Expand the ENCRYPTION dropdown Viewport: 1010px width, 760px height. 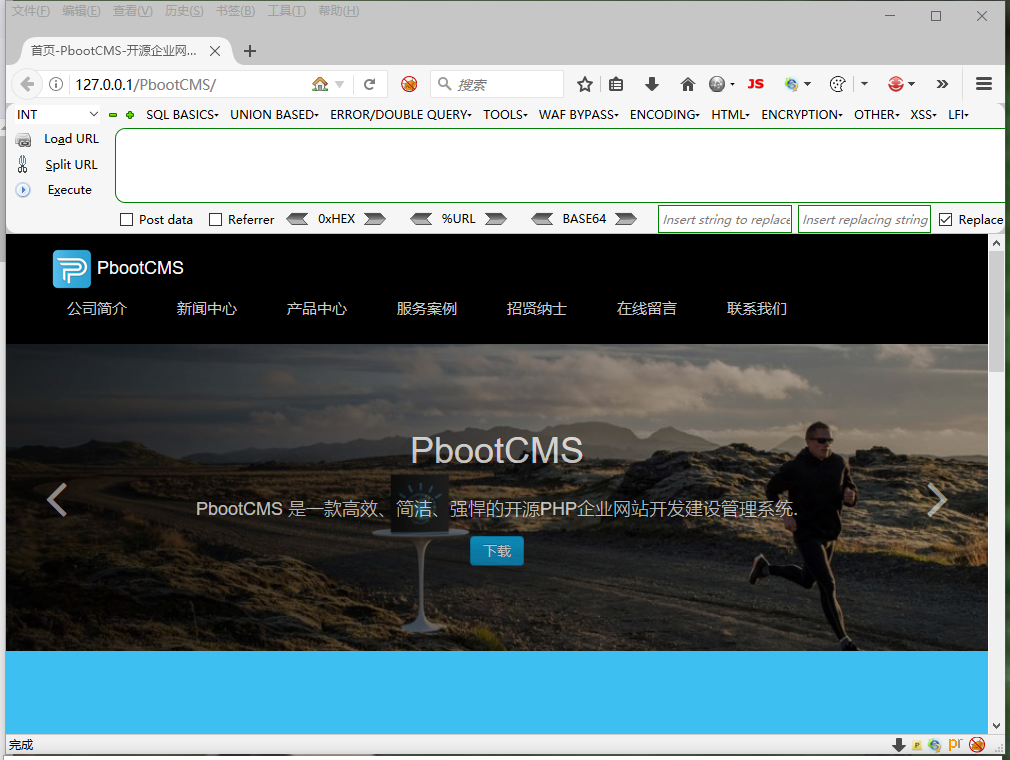802,115
